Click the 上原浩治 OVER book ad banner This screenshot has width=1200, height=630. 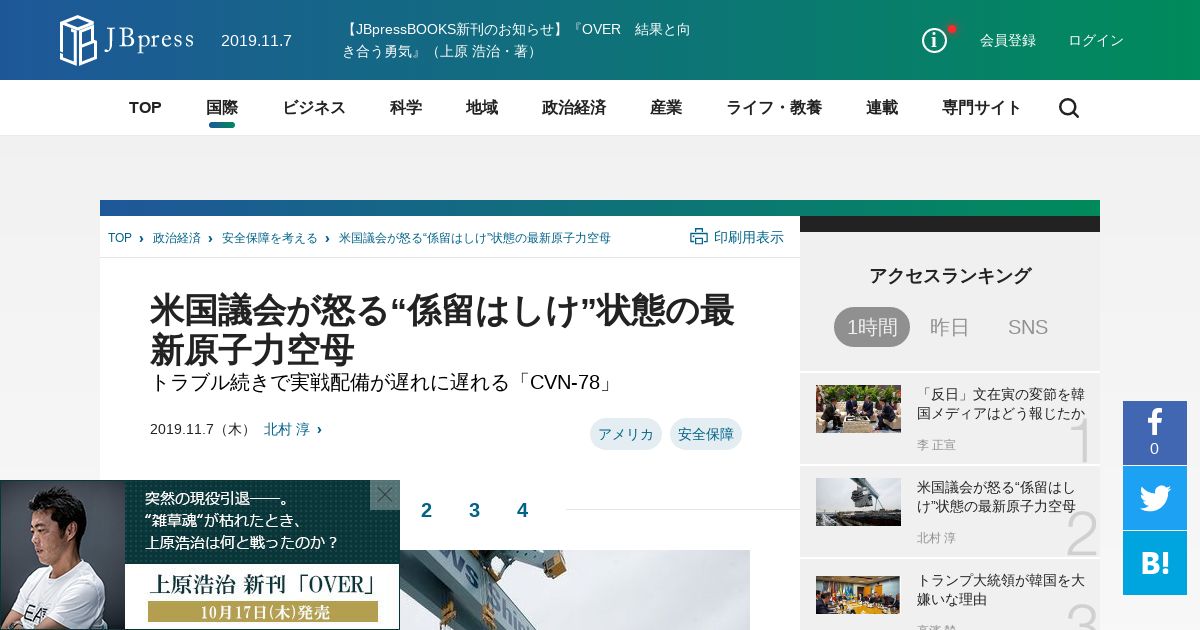pos(200,555)
